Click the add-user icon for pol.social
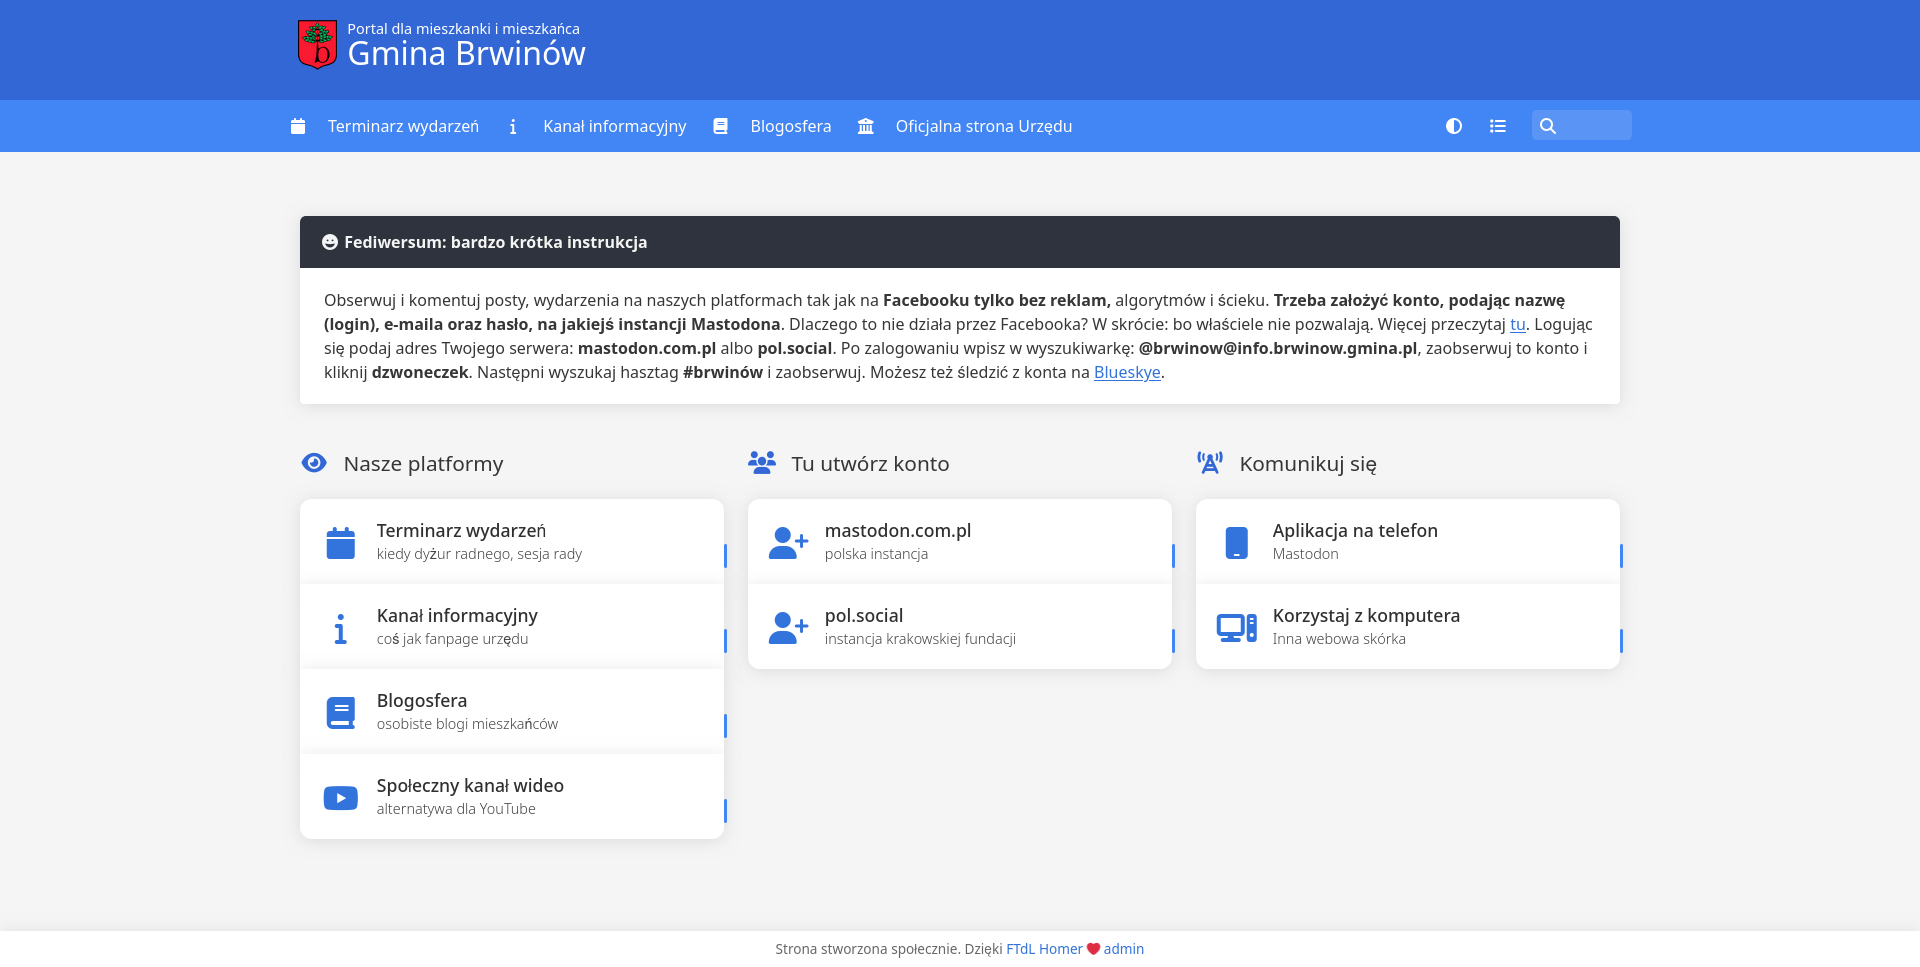 click(x=788, y=628)
